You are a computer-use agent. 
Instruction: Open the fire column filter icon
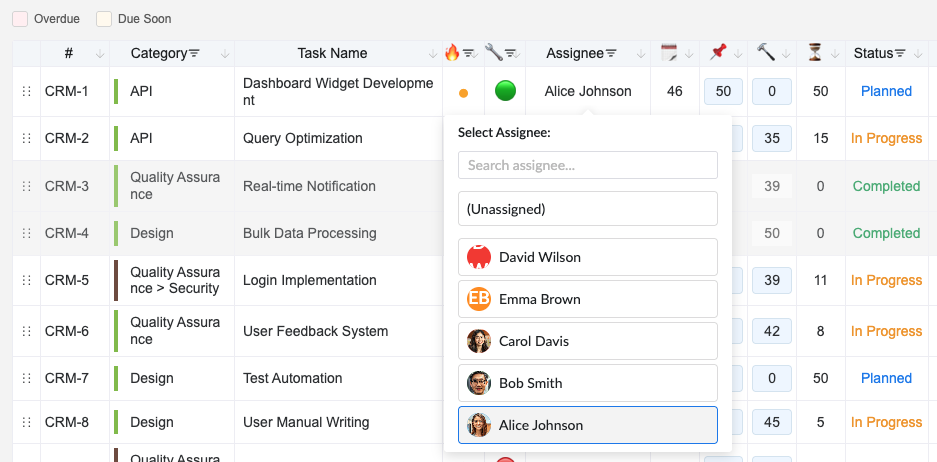[x=468, y=54]
